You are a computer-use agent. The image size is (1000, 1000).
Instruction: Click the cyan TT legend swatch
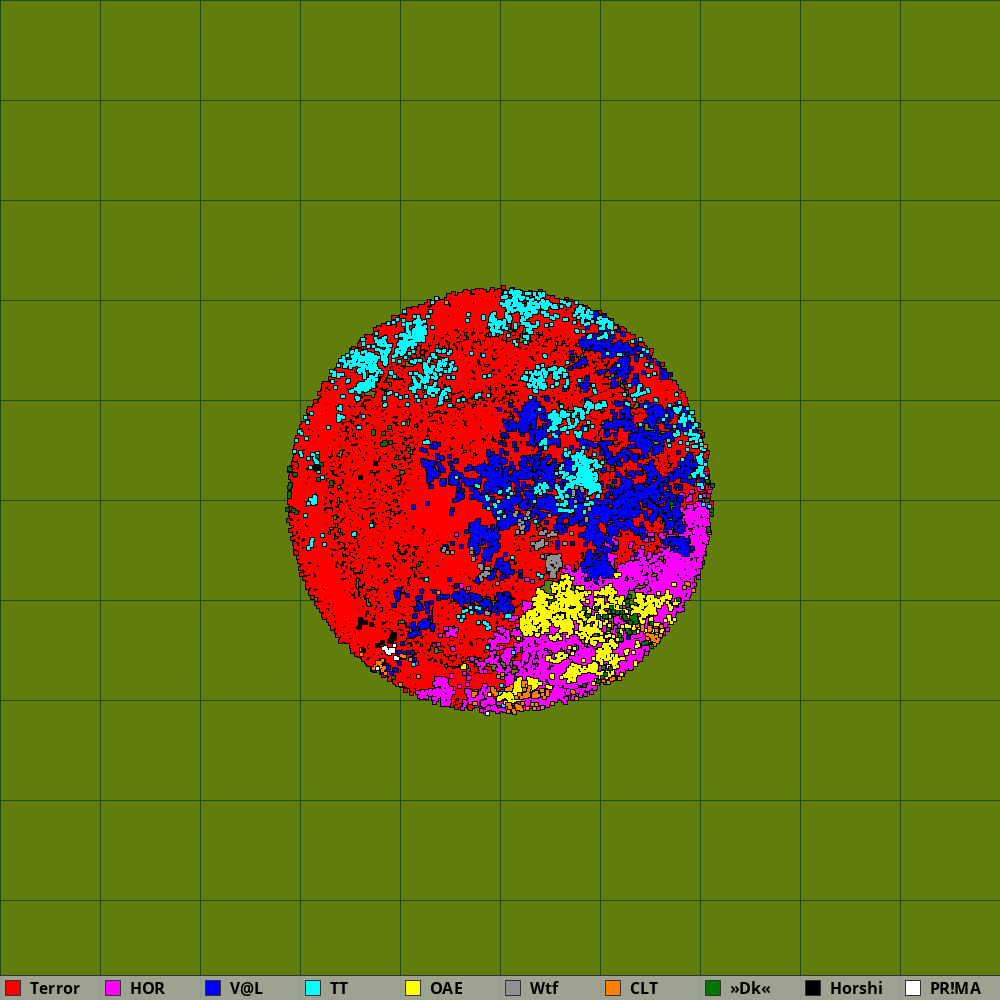(x=313, y=988)
